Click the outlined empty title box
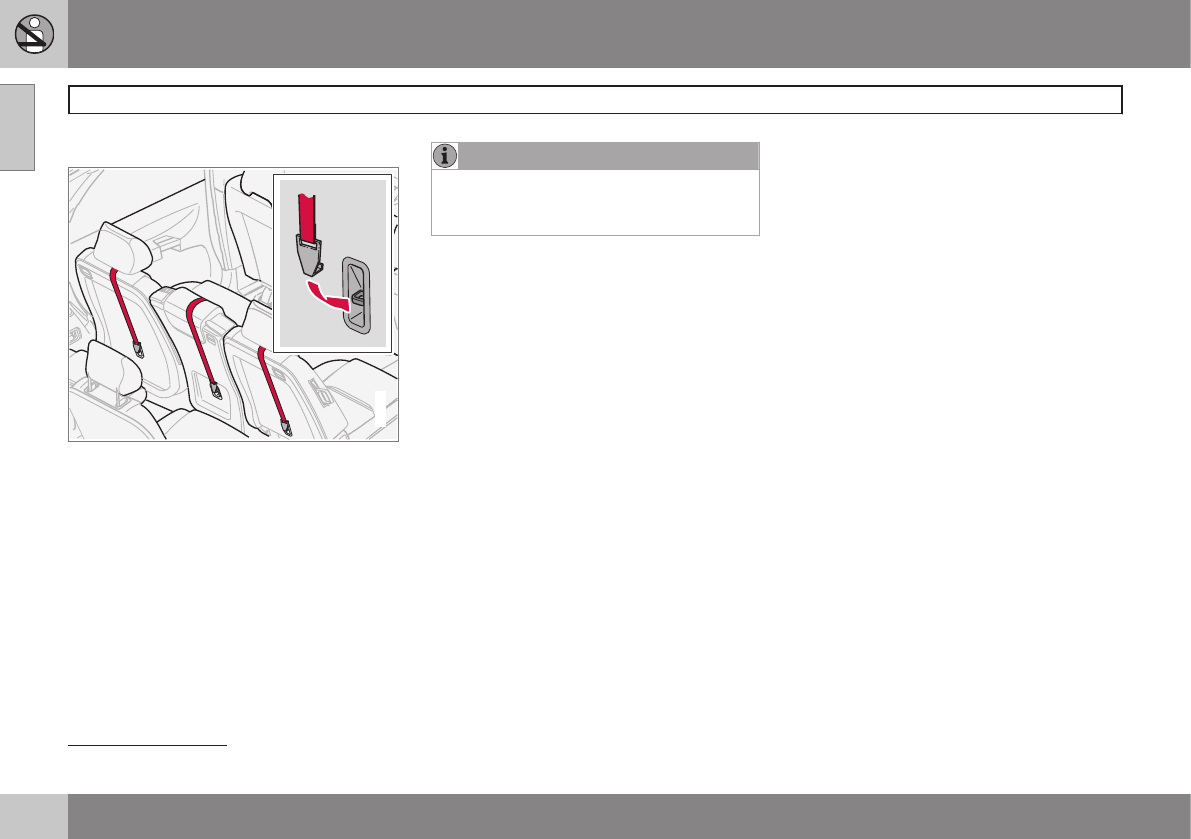Viewport: 1191px width, 839px height. point(595,100)
